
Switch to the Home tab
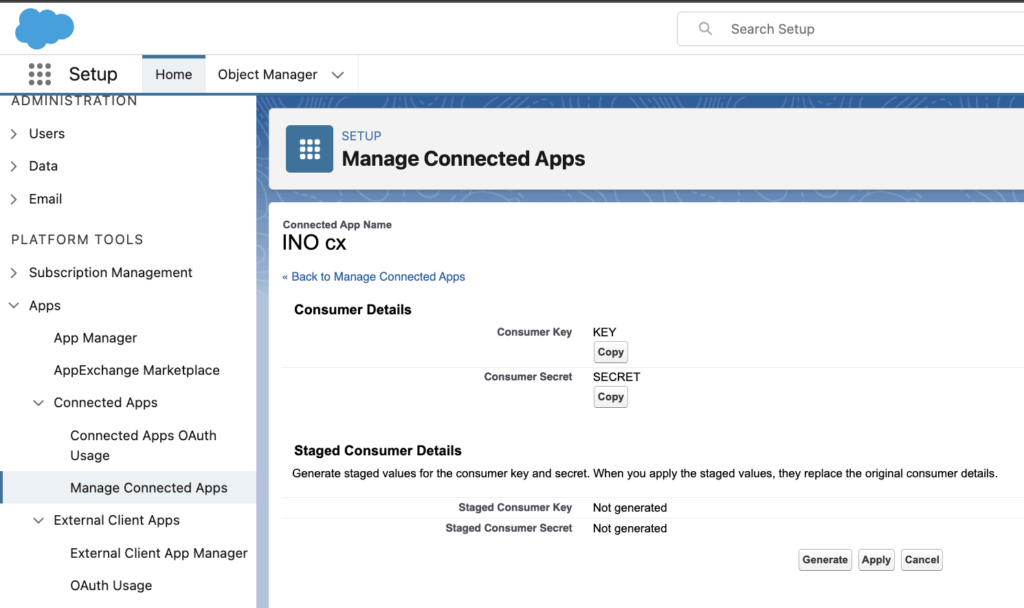point(173,74)
